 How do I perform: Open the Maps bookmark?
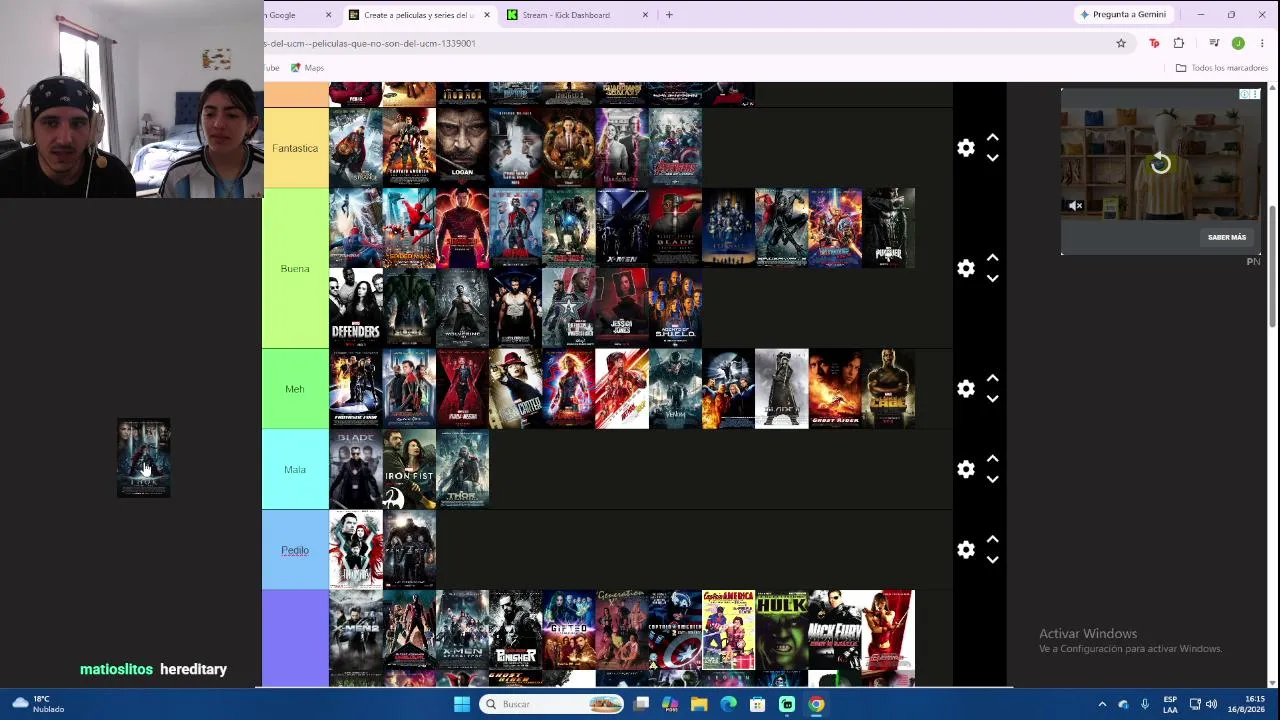point(307,68)
